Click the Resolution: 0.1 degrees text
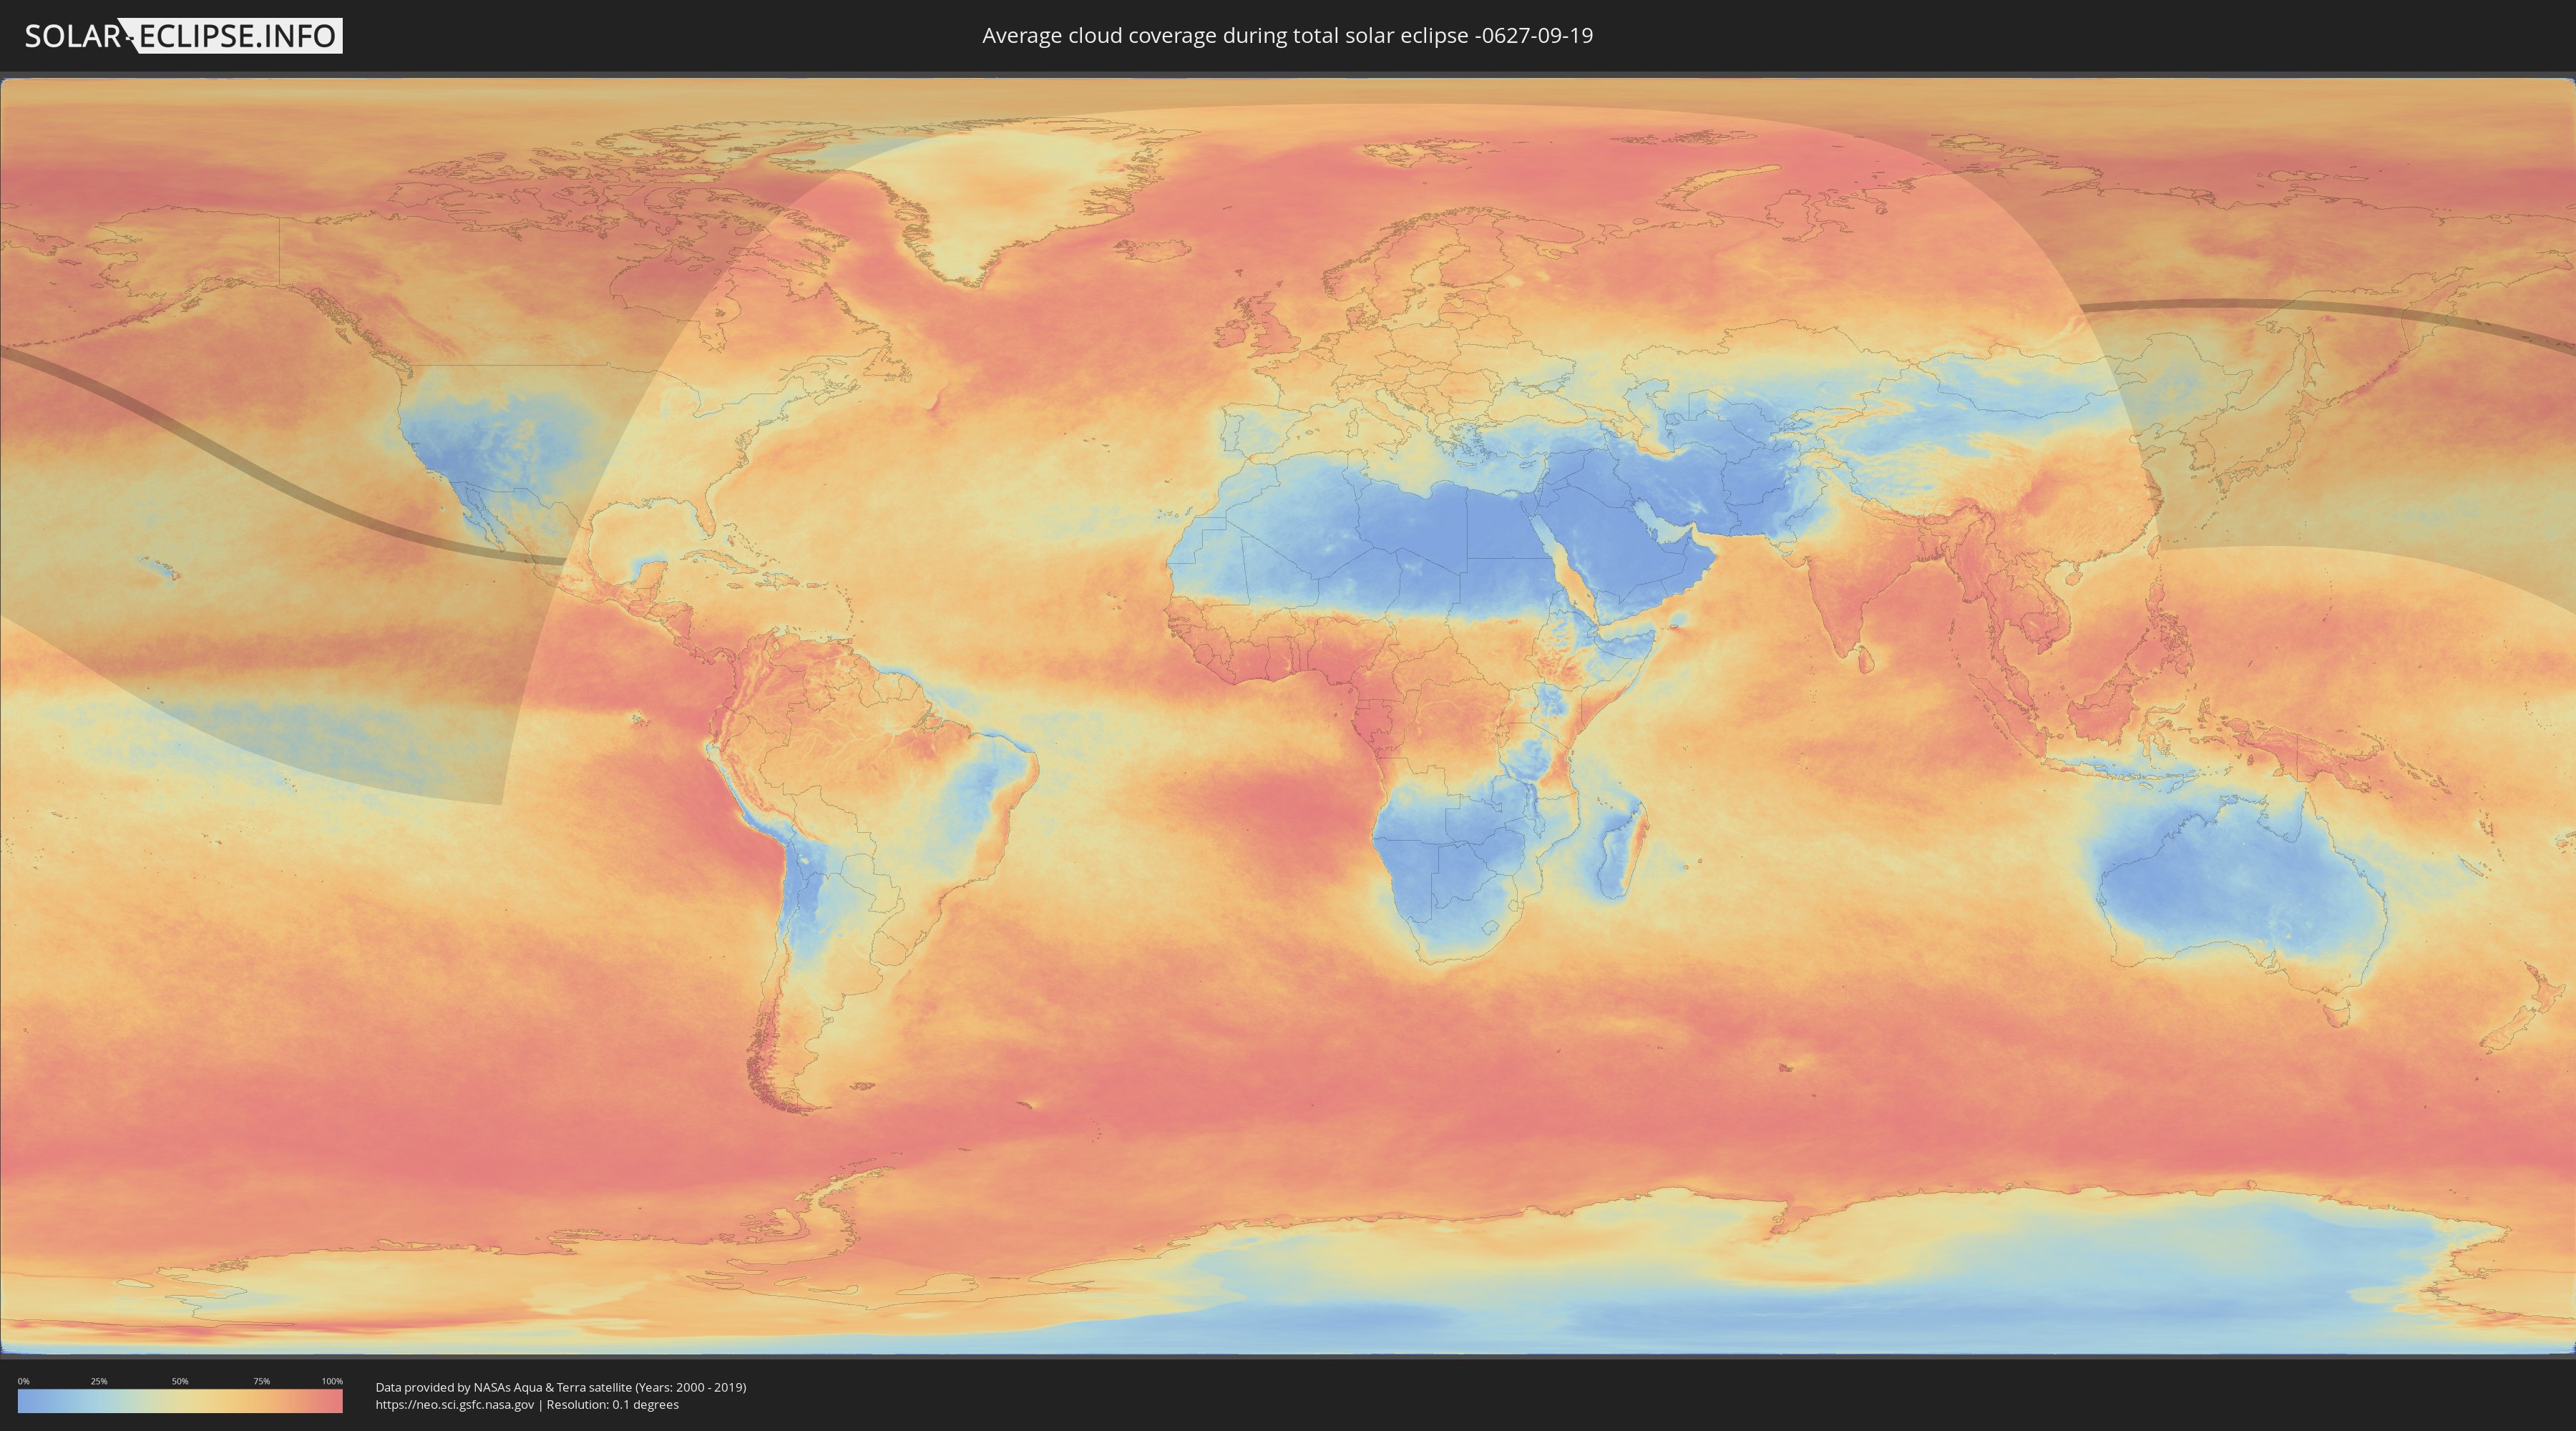Image resolution: width=2576 pixels, height=1431 pixels. (613, 1405)
